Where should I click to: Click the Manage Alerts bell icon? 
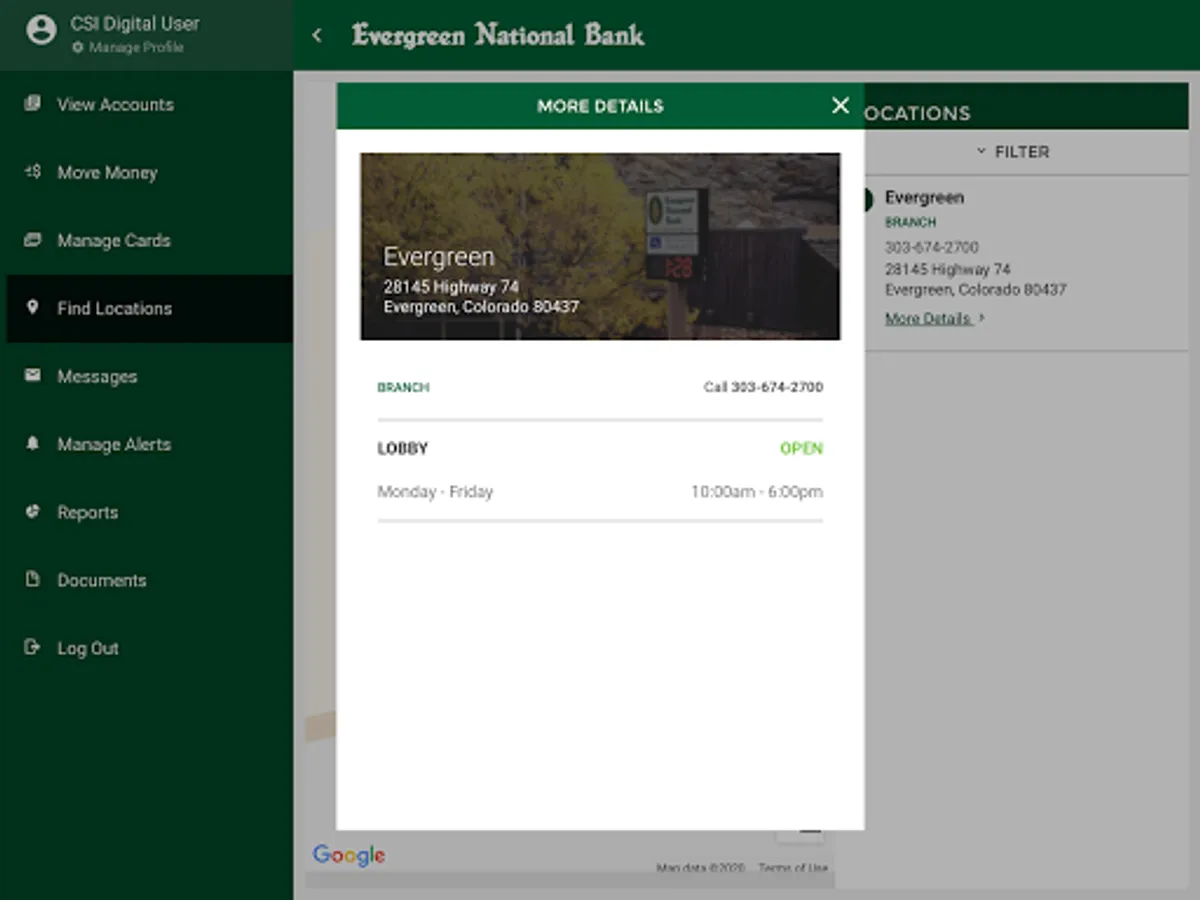click(33, 443)
